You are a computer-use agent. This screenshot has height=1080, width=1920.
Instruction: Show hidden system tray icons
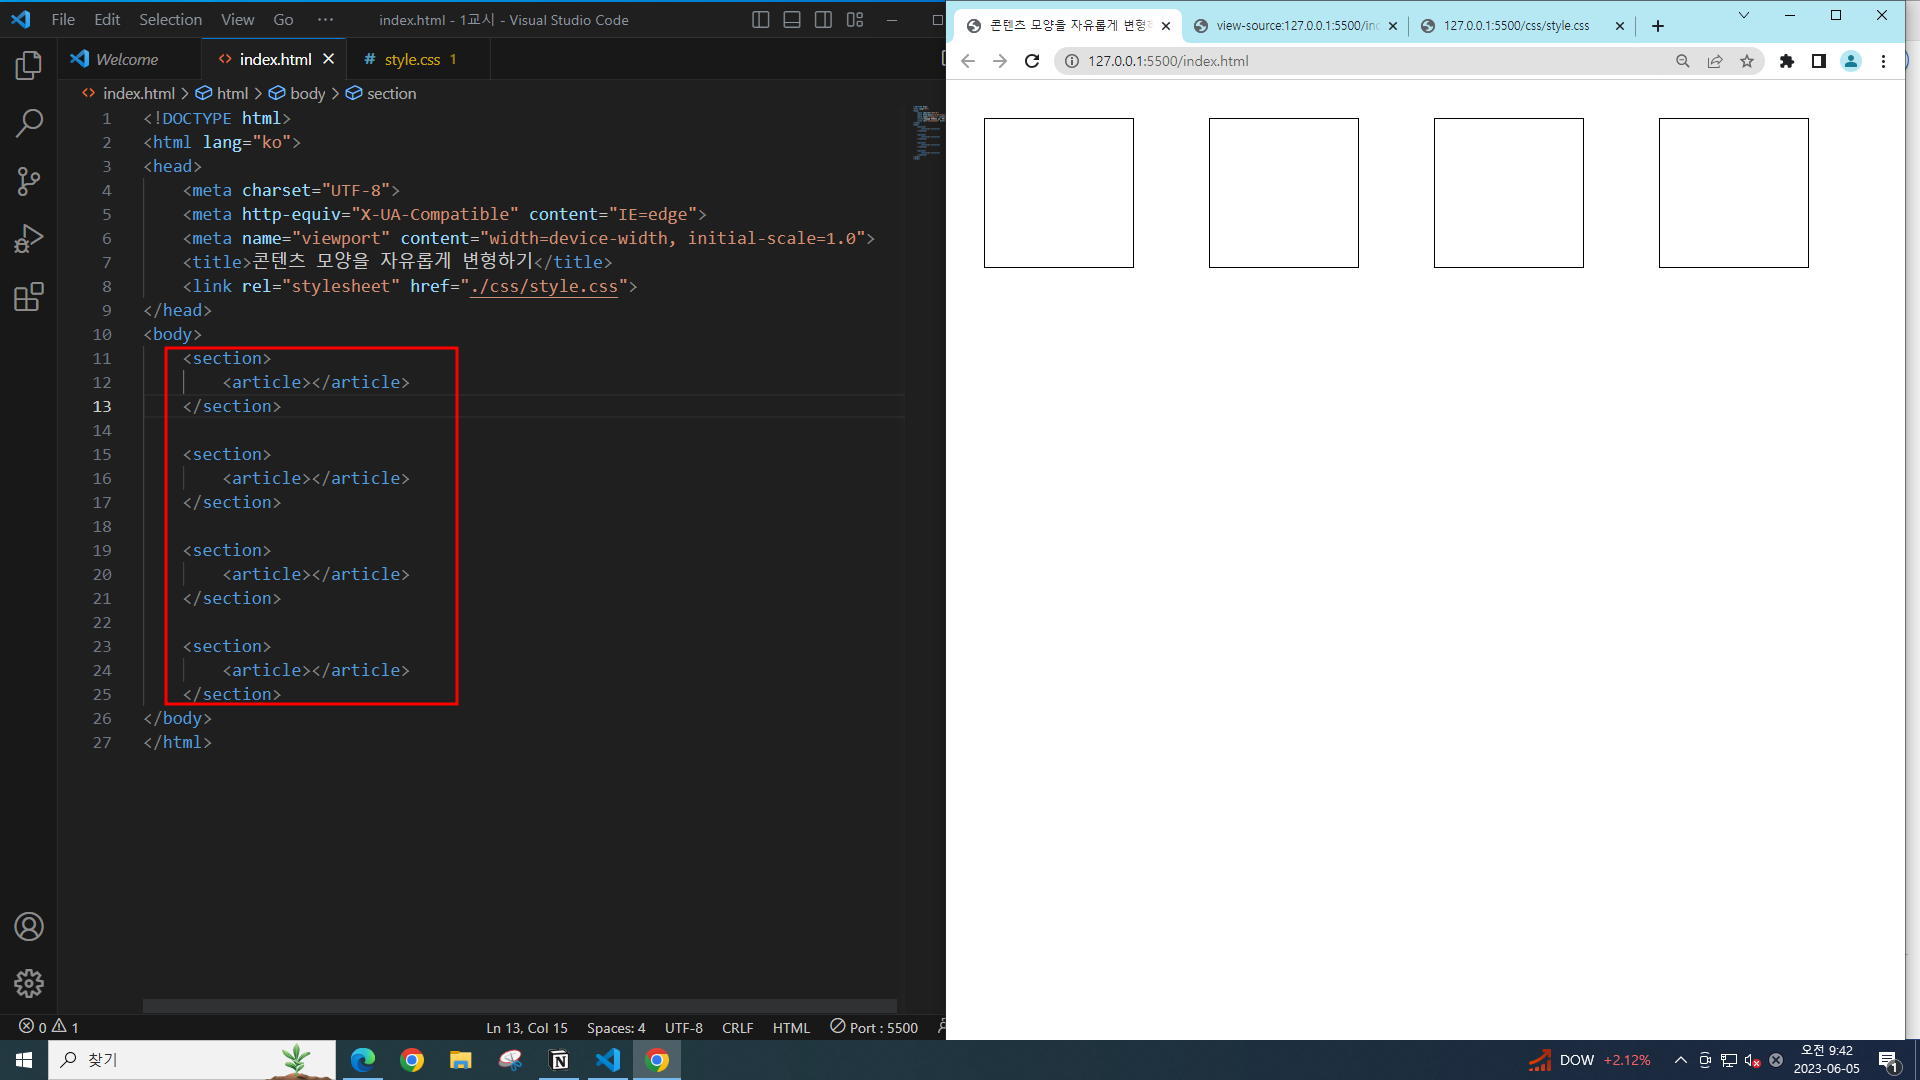tap(1680, 1060)
